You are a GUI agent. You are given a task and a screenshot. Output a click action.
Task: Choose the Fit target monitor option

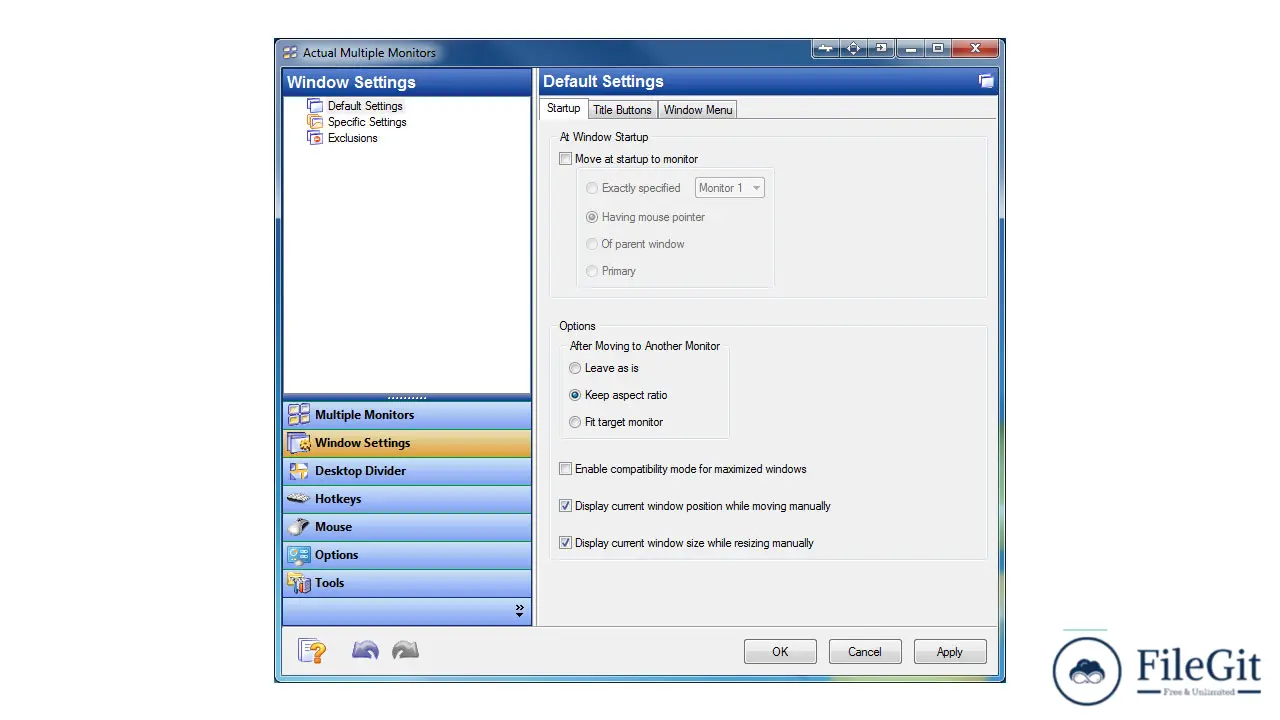pyautogui.click(x=575, y=422)
